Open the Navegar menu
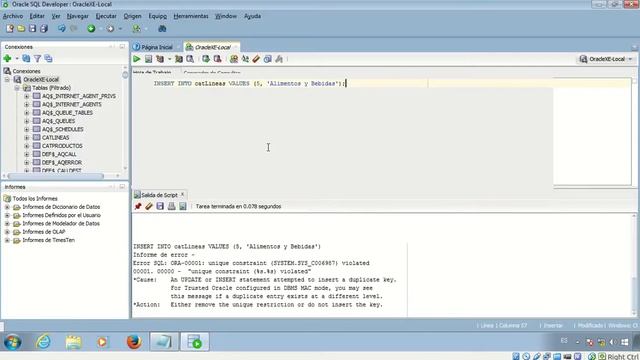640x360 pixels. point(78,16)
